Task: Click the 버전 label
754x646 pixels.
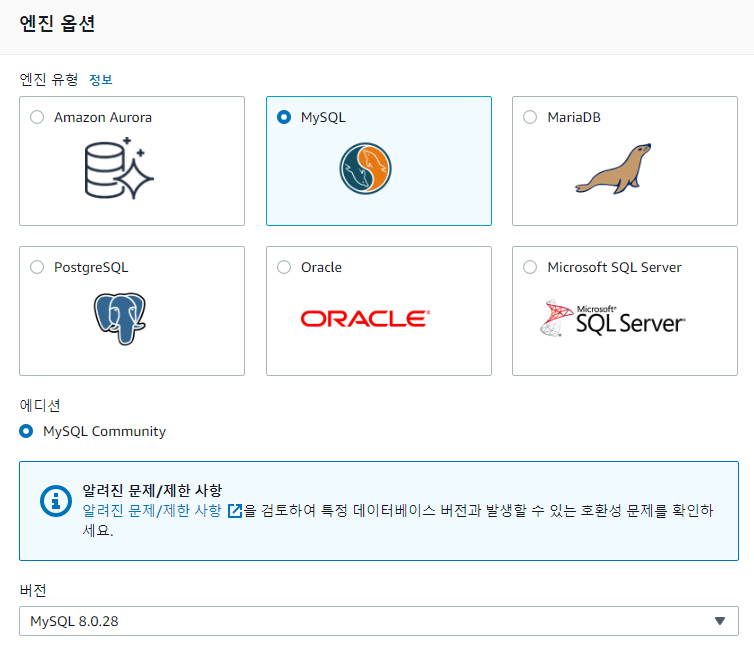Action: 33,590
